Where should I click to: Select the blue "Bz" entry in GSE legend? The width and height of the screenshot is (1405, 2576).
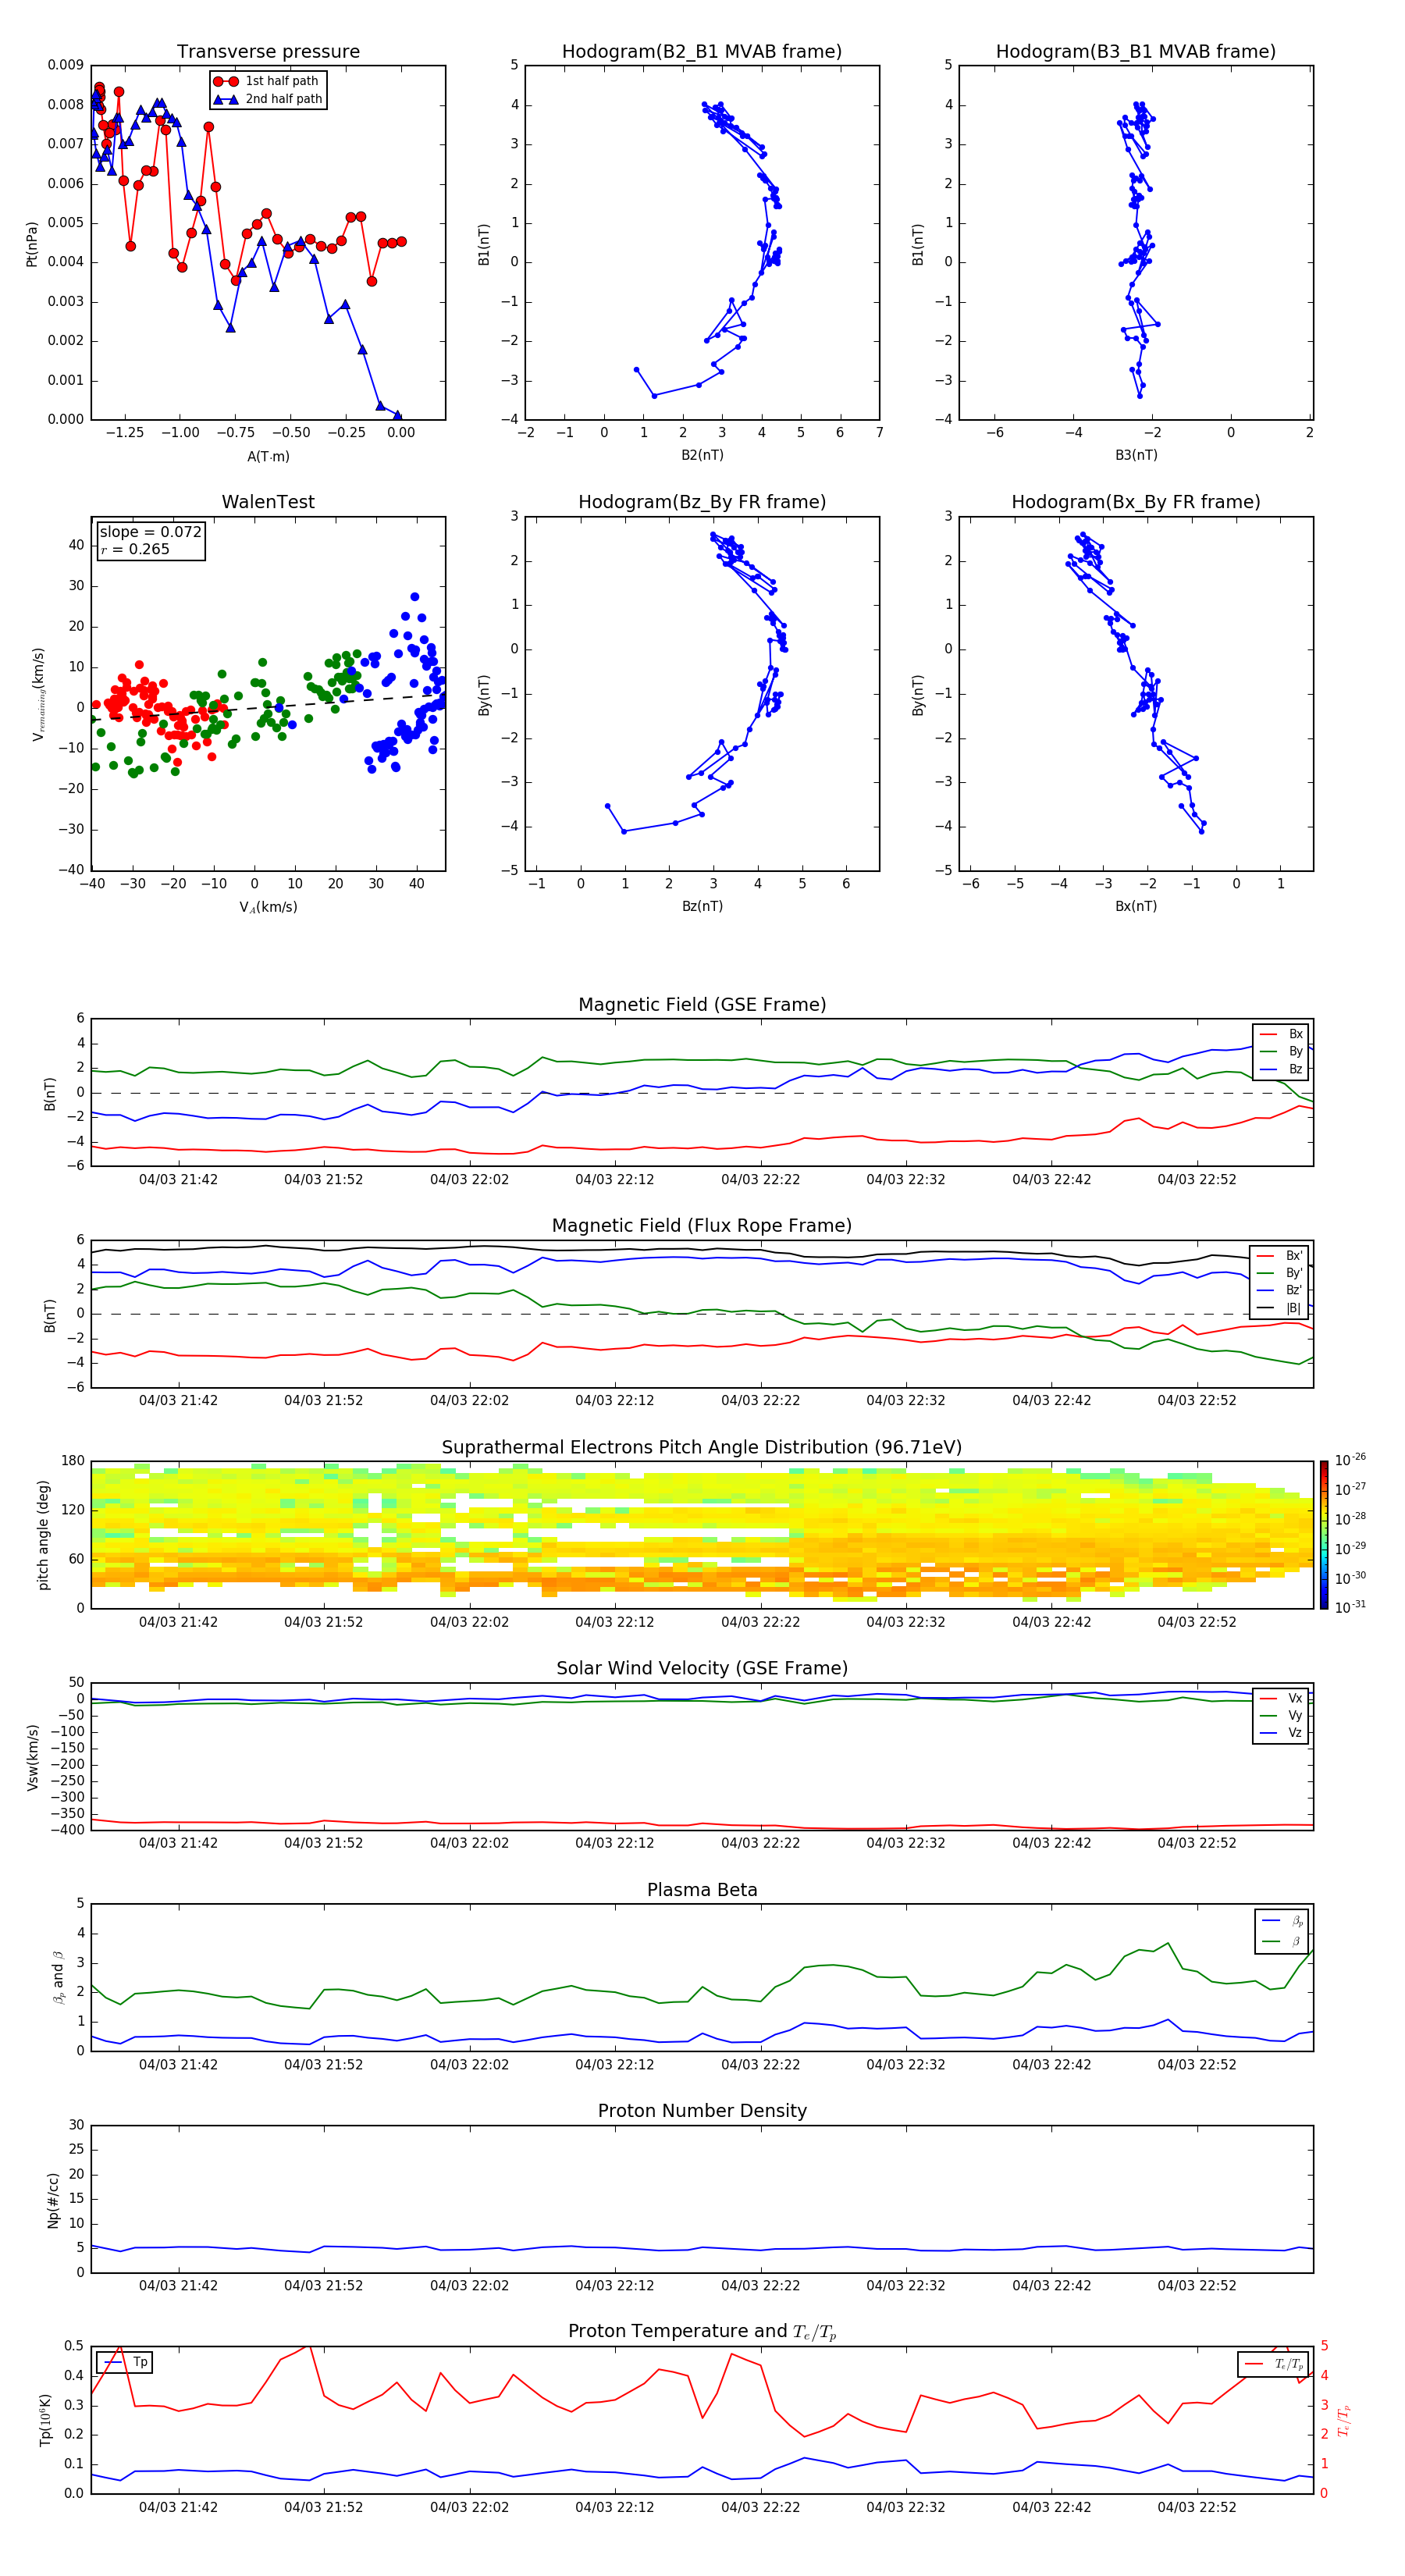pos(1281,1069)
